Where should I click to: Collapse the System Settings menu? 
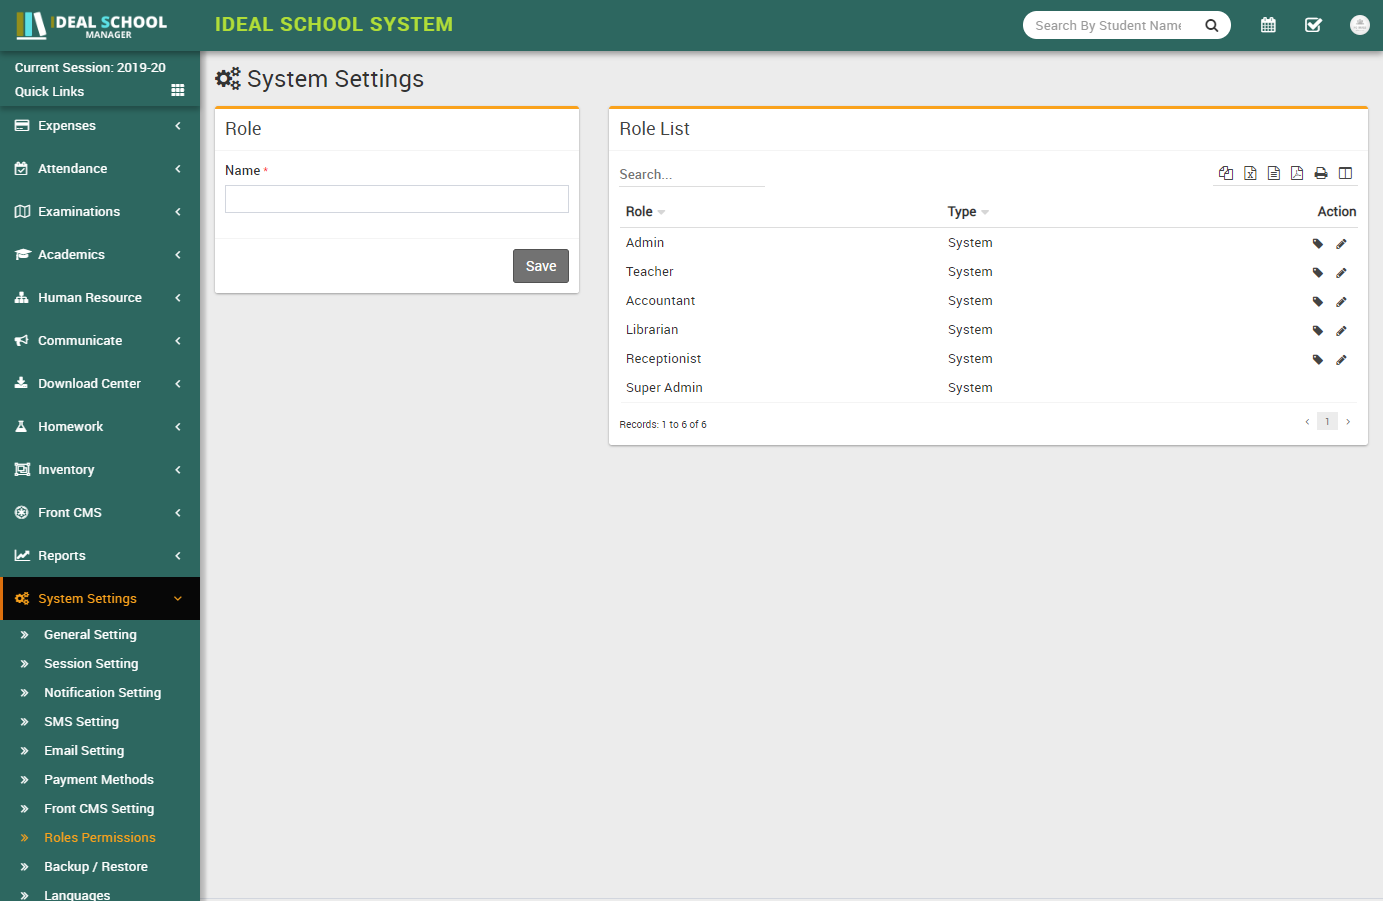pyautogui.click(x=100, y=598)
